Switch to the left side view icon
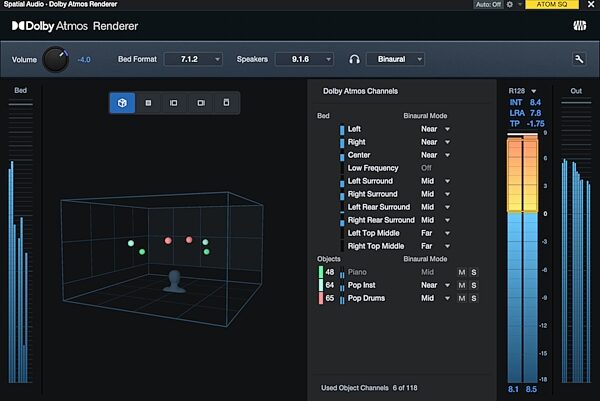The image size is (600, 401). [174, 103]
